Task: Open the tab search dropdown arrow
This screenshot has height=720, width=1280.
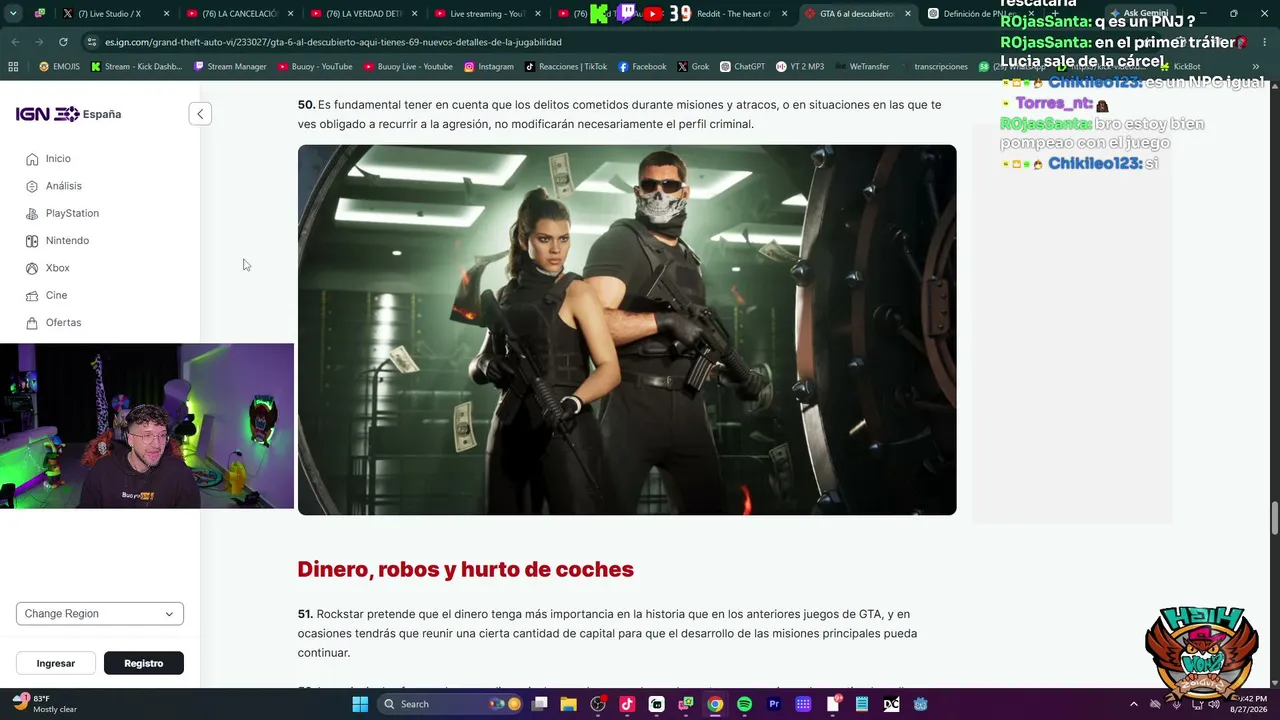Action: (13, 14)
